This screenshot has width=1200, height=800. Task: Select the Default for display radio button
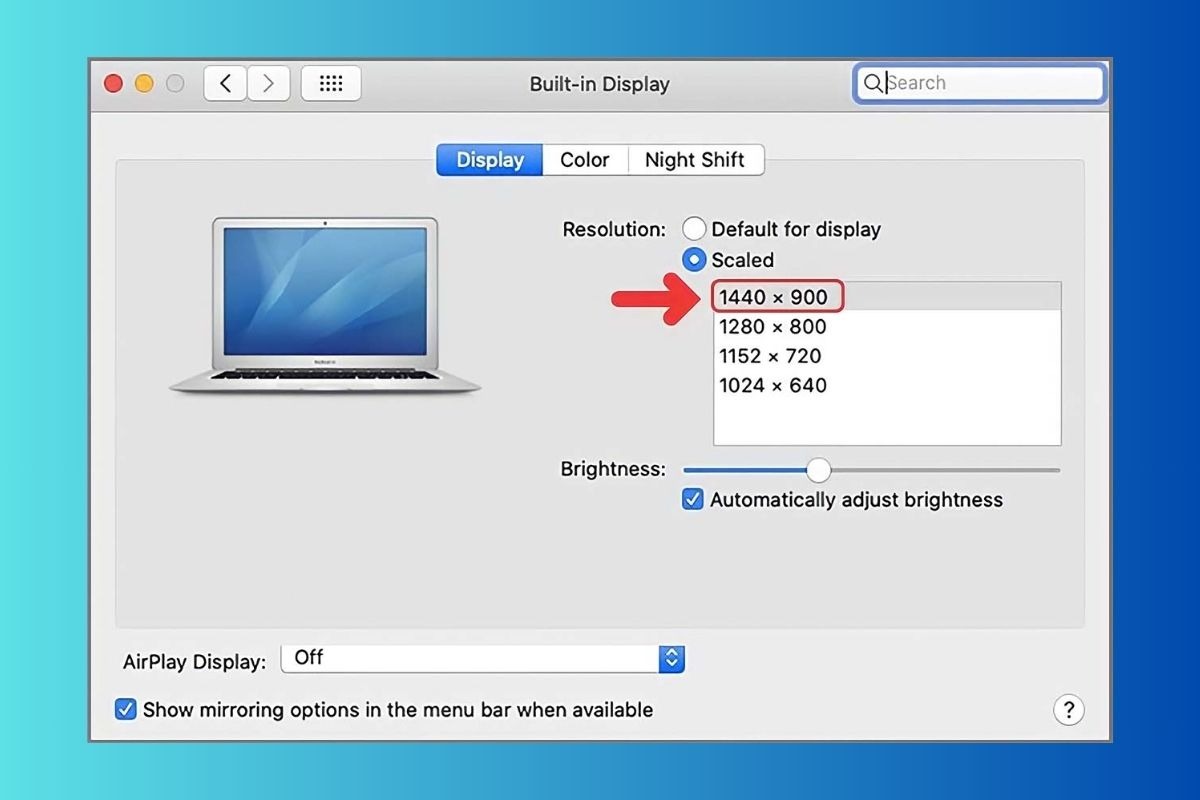694,229
